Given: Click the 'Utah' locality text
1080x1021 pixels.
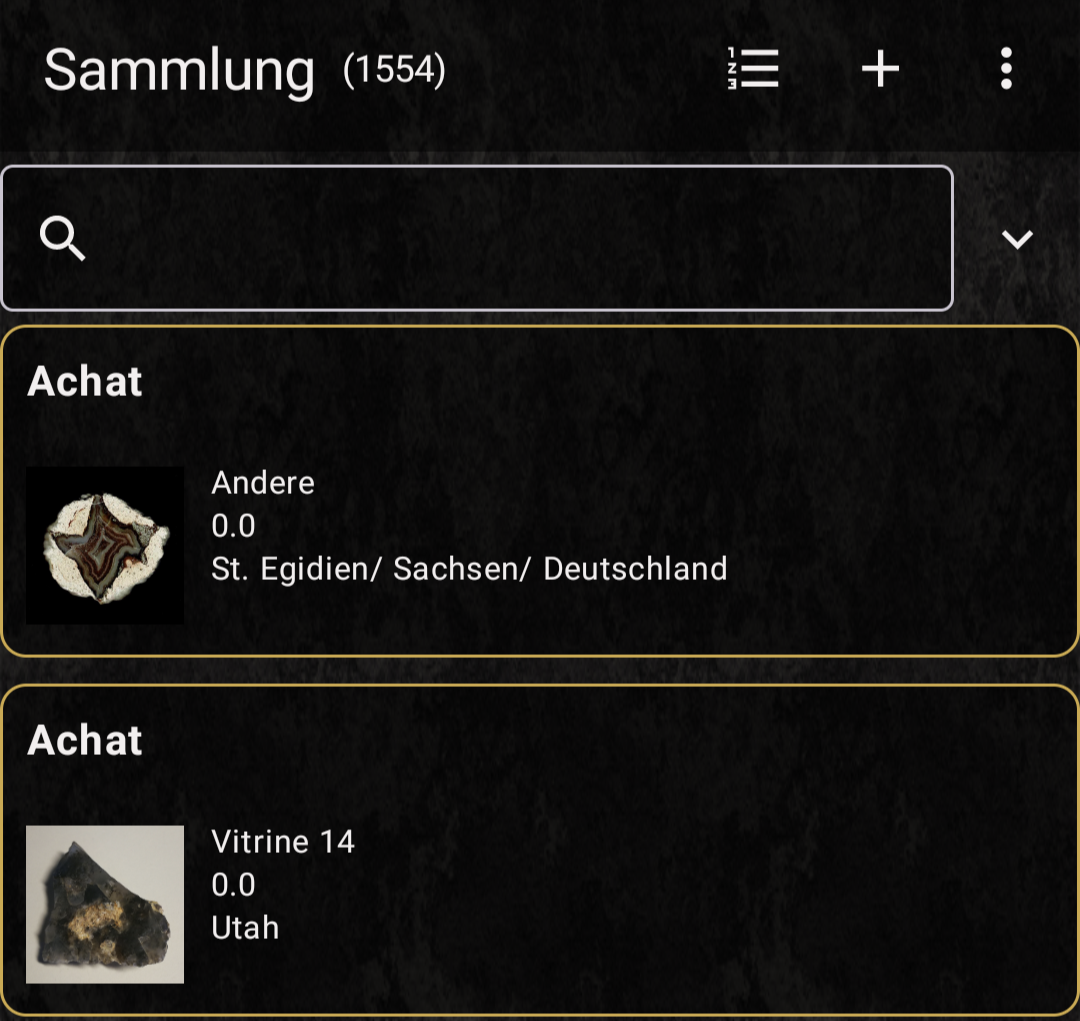Looking at the screenshot, I should pos(245,928).
